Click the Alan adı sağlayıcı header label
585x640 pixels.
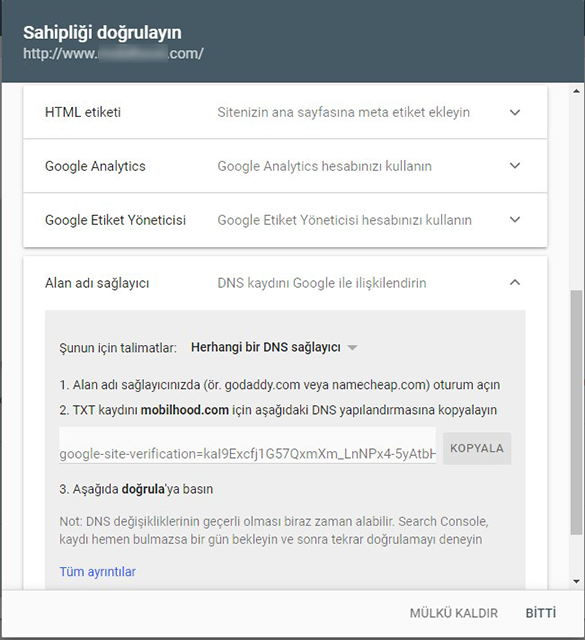97,283
